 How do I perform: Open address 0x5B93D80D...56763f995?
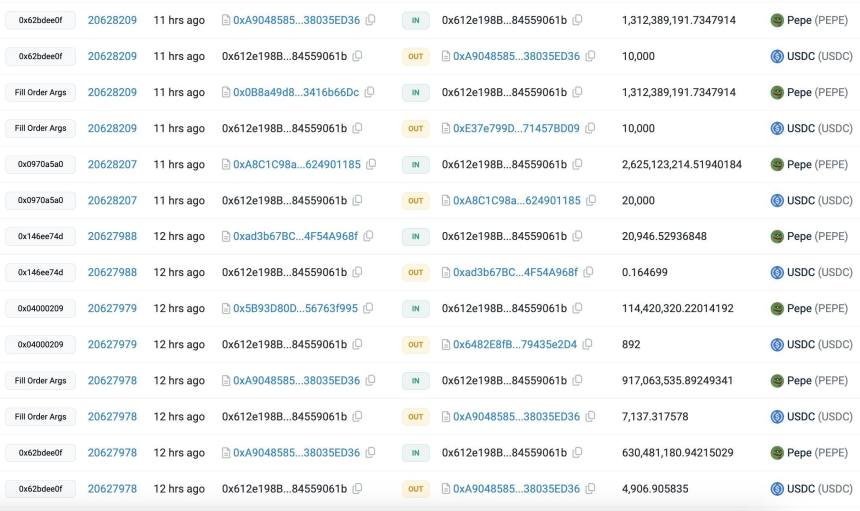click(x=295, y=308)
